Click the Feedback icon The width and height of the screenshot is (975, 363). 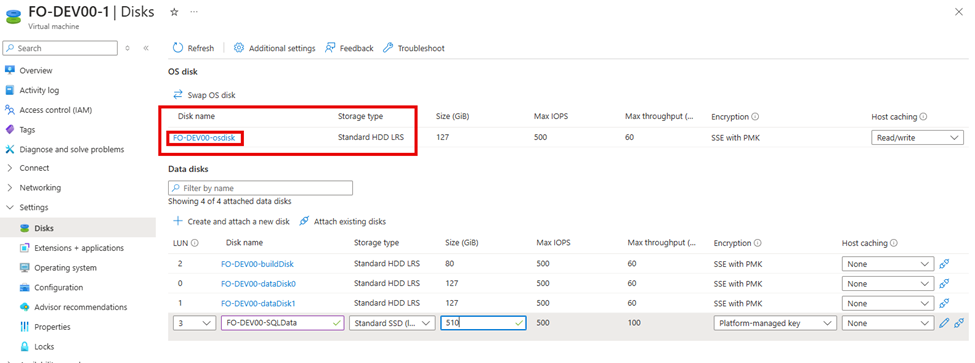click(x=330, y=48)
